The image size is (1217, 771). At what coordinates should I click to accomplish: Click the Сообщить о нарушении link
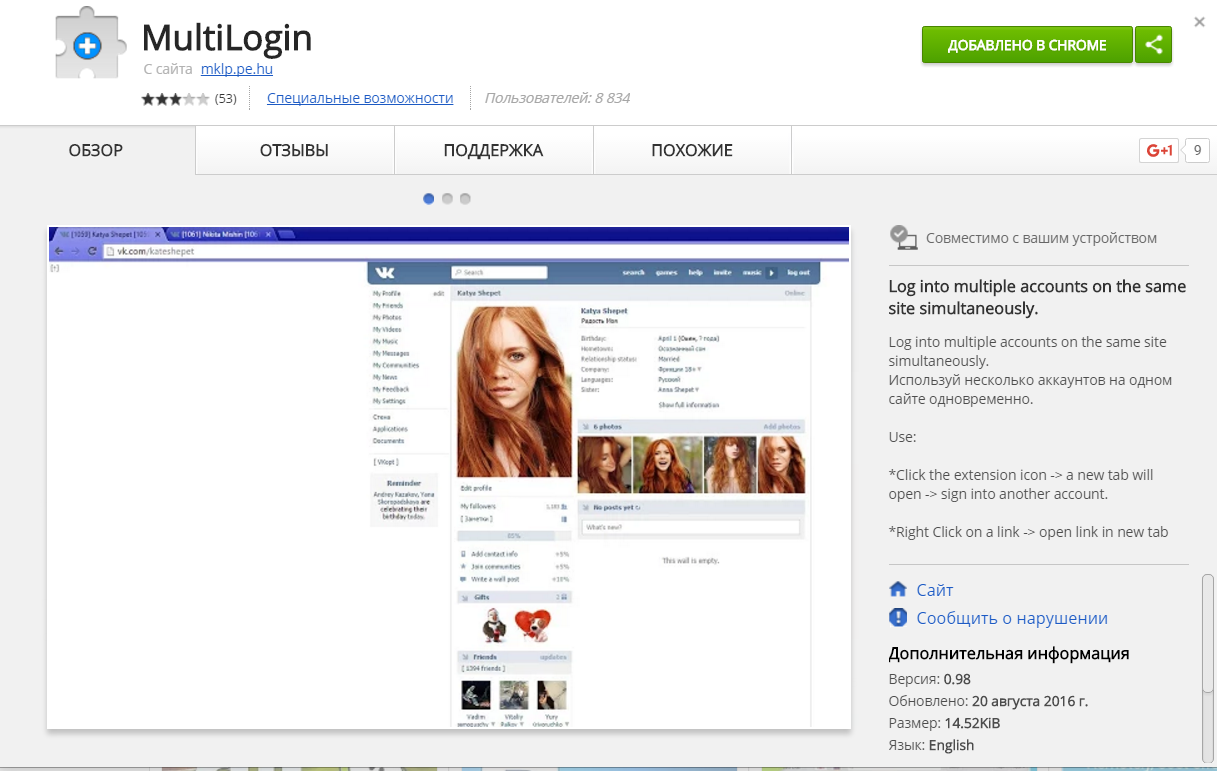coord(1012,618)
